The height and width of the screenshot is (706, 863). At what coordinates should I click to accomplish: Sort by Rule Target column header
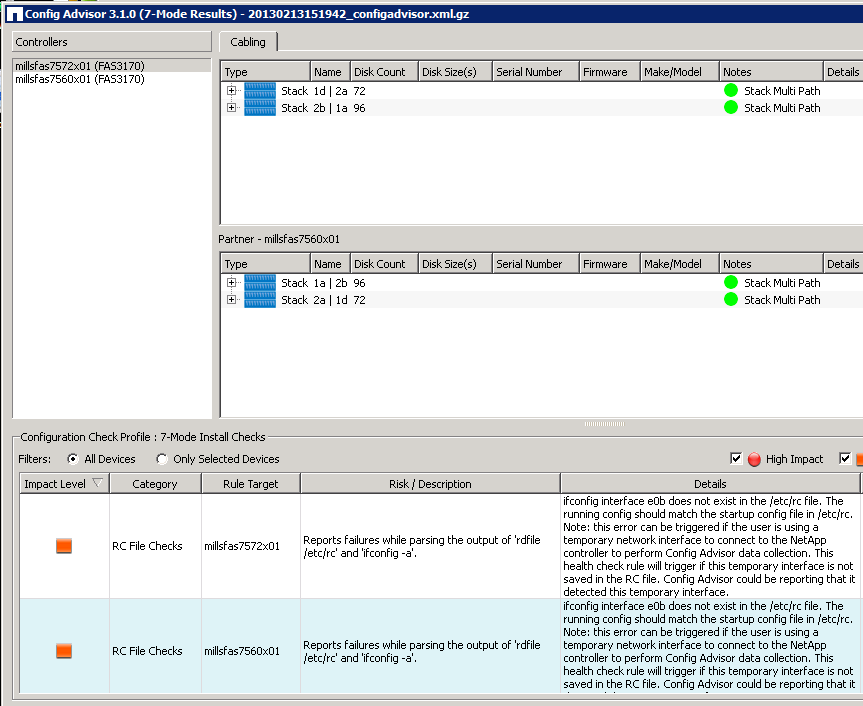pyautogui.click(x=251, y=484)
